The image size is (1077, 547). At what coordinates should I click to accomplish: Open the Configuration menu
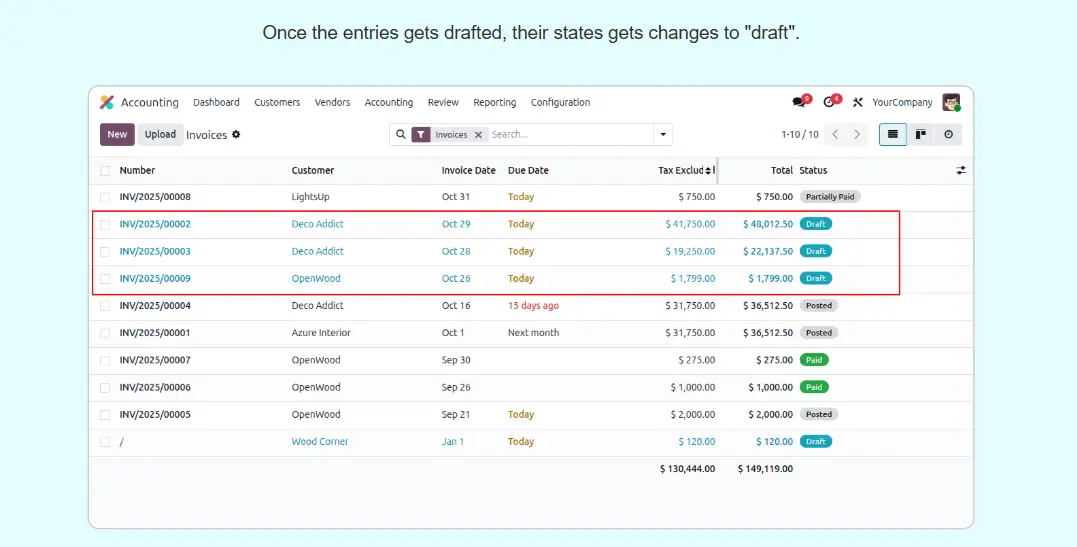[x=560, y=102]
